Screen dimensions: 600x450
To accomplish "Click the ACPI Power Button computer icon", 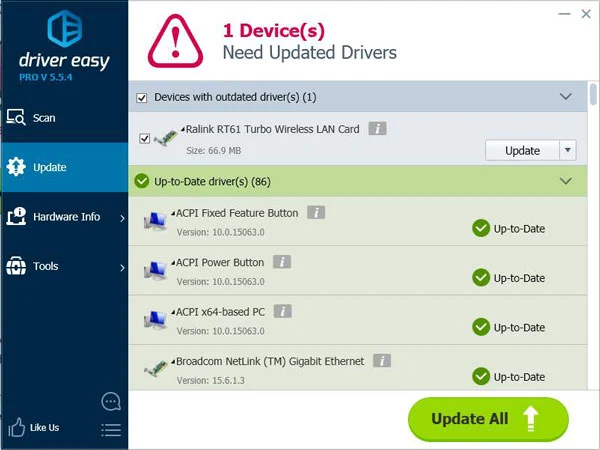I will [155, 270].
